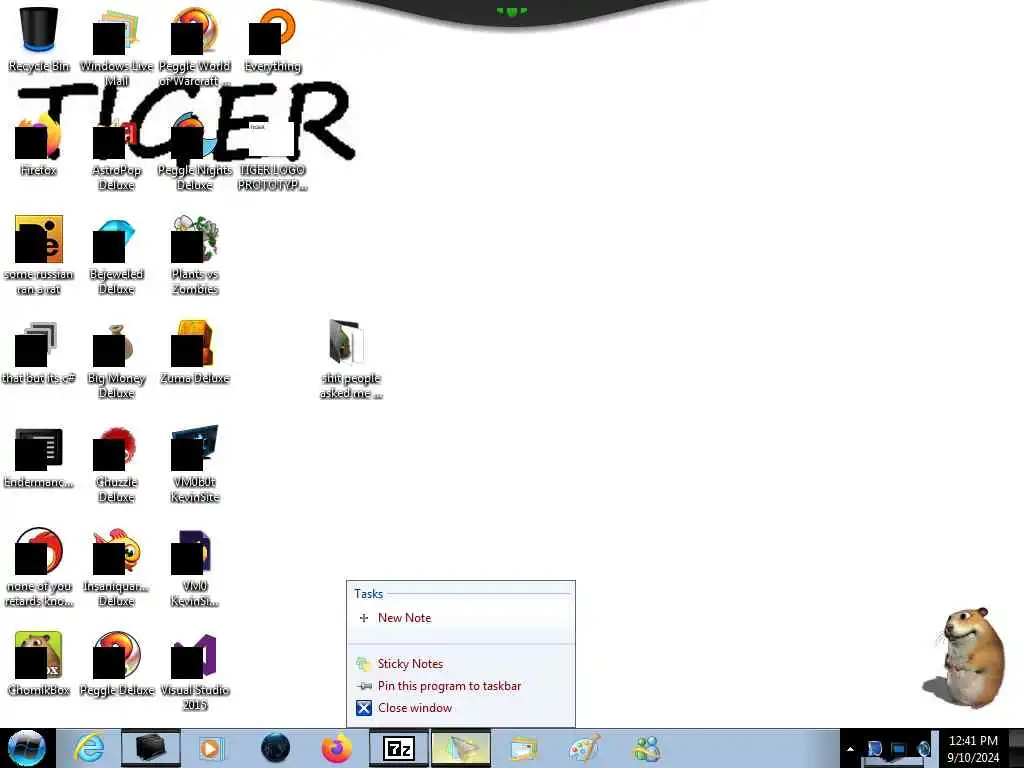This screenshot has height=768, width=1024.
Task: Select Peggle Deluxe desktop icon
Action: (116, 664)
